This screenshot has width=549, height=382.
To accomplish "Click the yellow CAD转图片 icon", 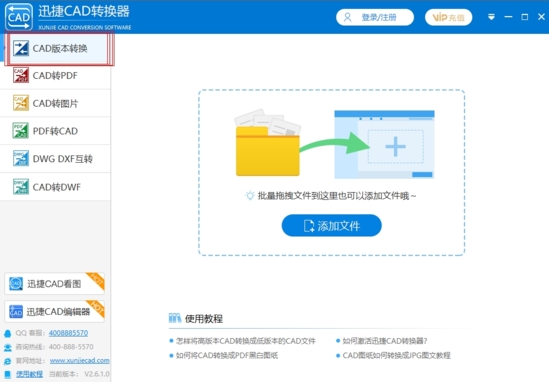I will tap(21, 103).
